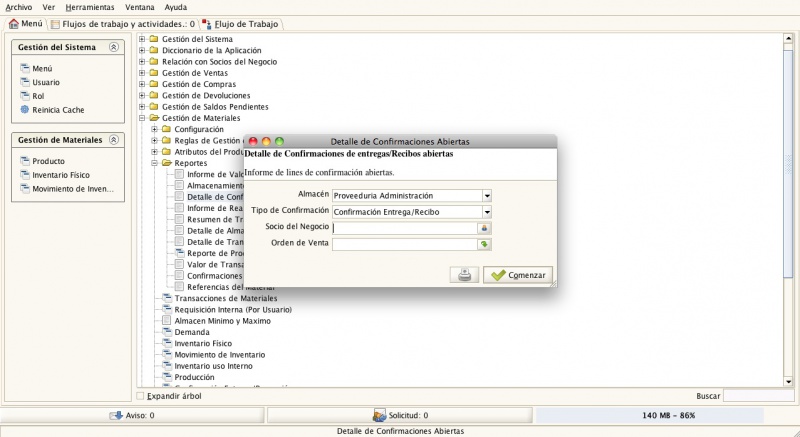Screen dimensions: 800x437
Task: Switch to Flujos de trabajo y actividades tab
Action: pos(123,24)
